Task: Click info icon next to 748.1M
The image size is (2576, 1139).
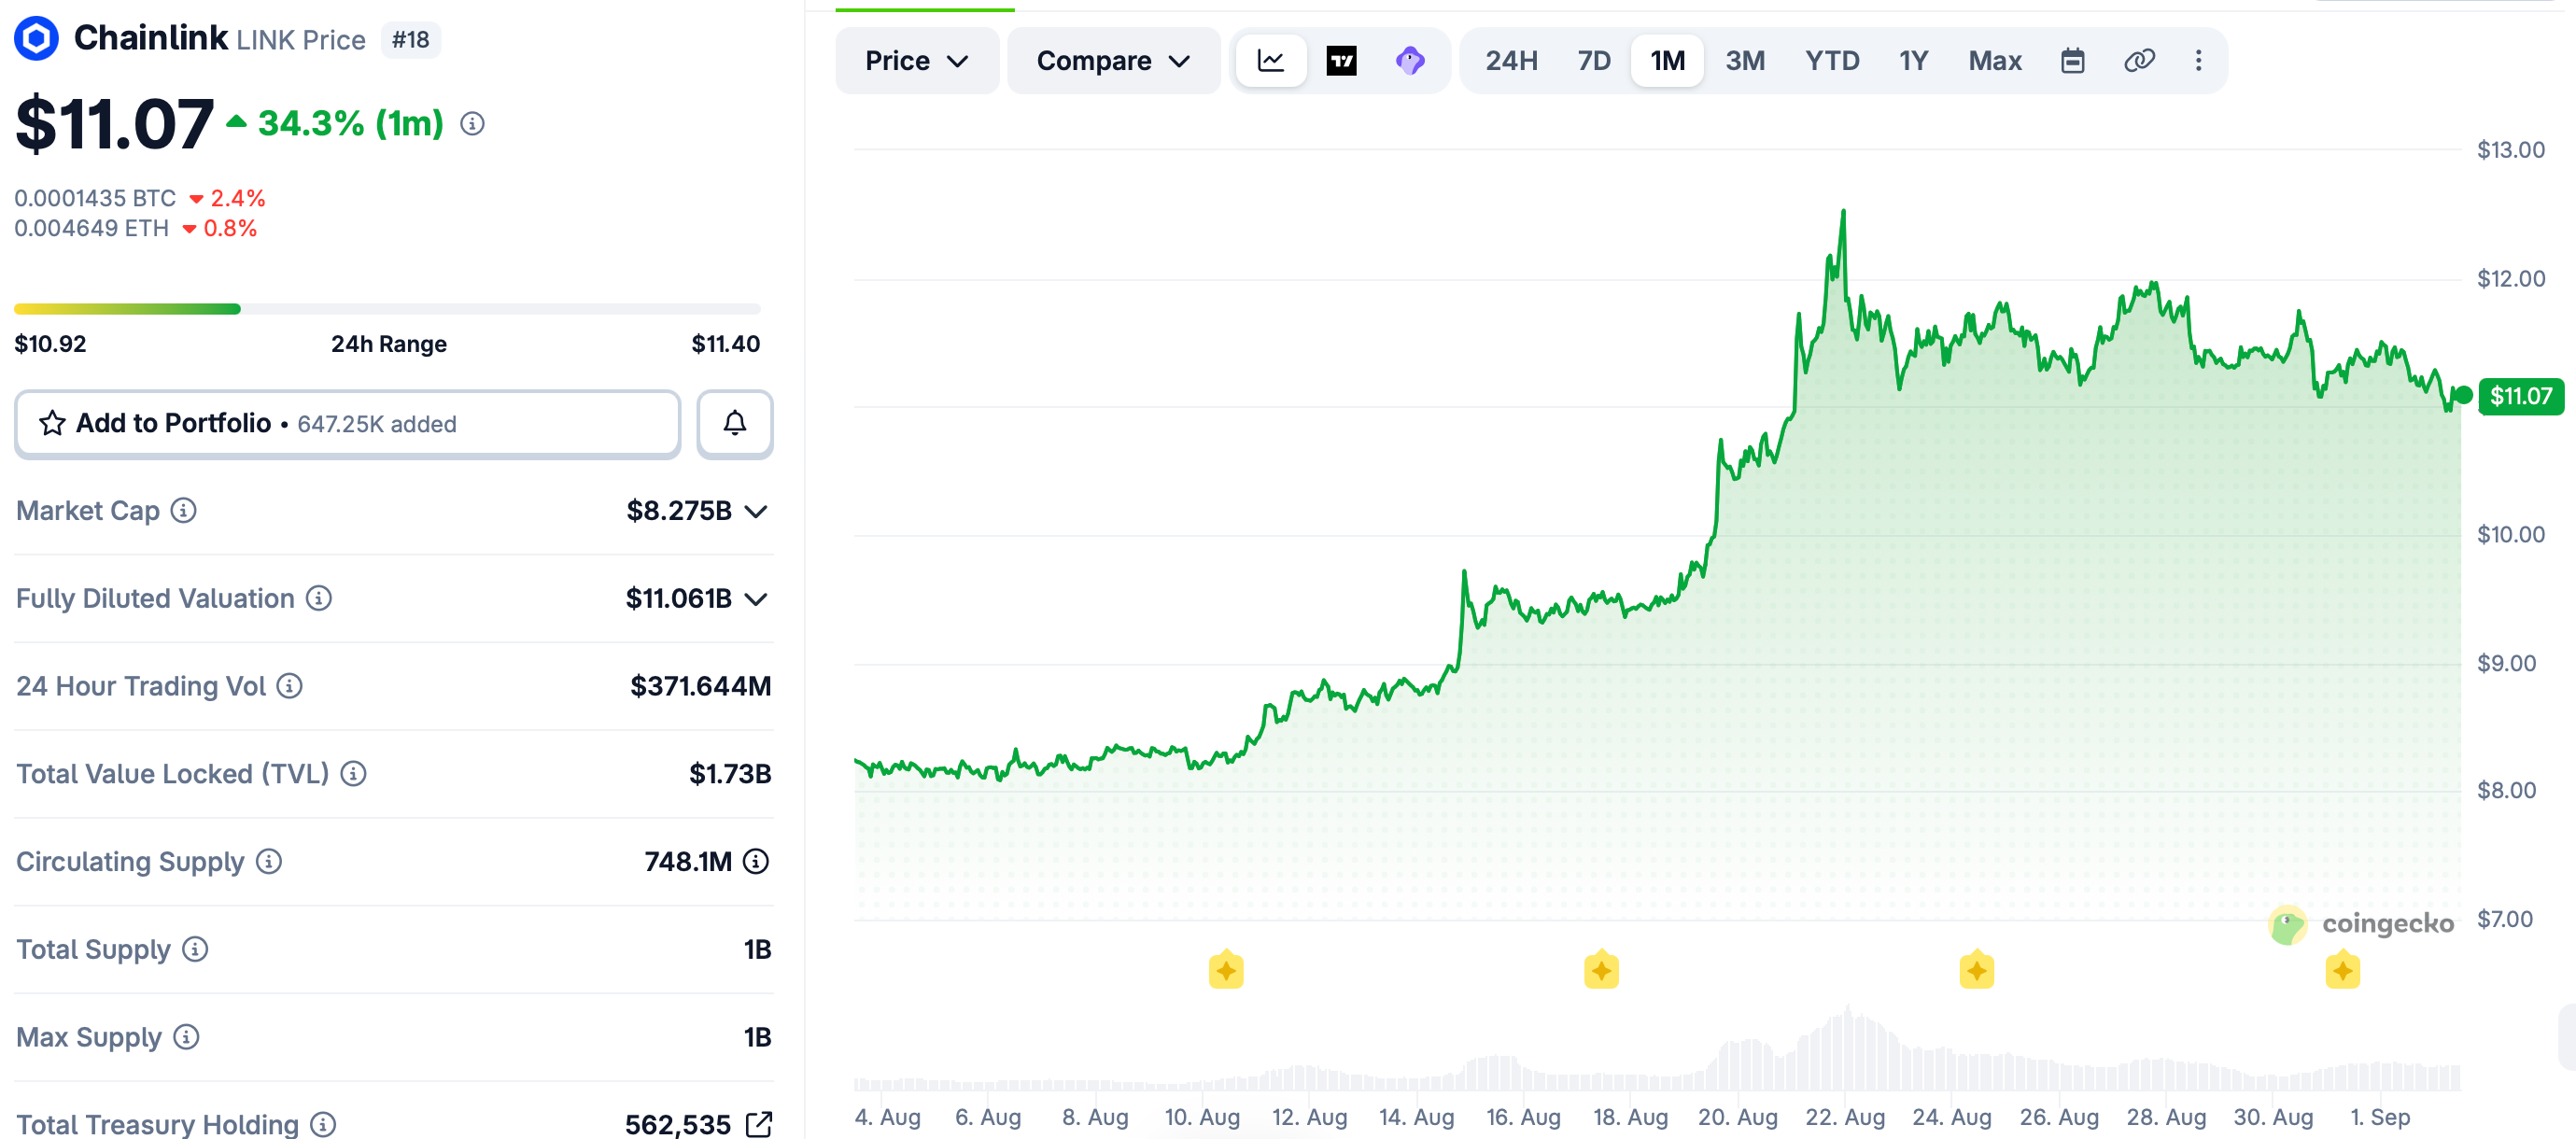Action: (x=757, y=861)
